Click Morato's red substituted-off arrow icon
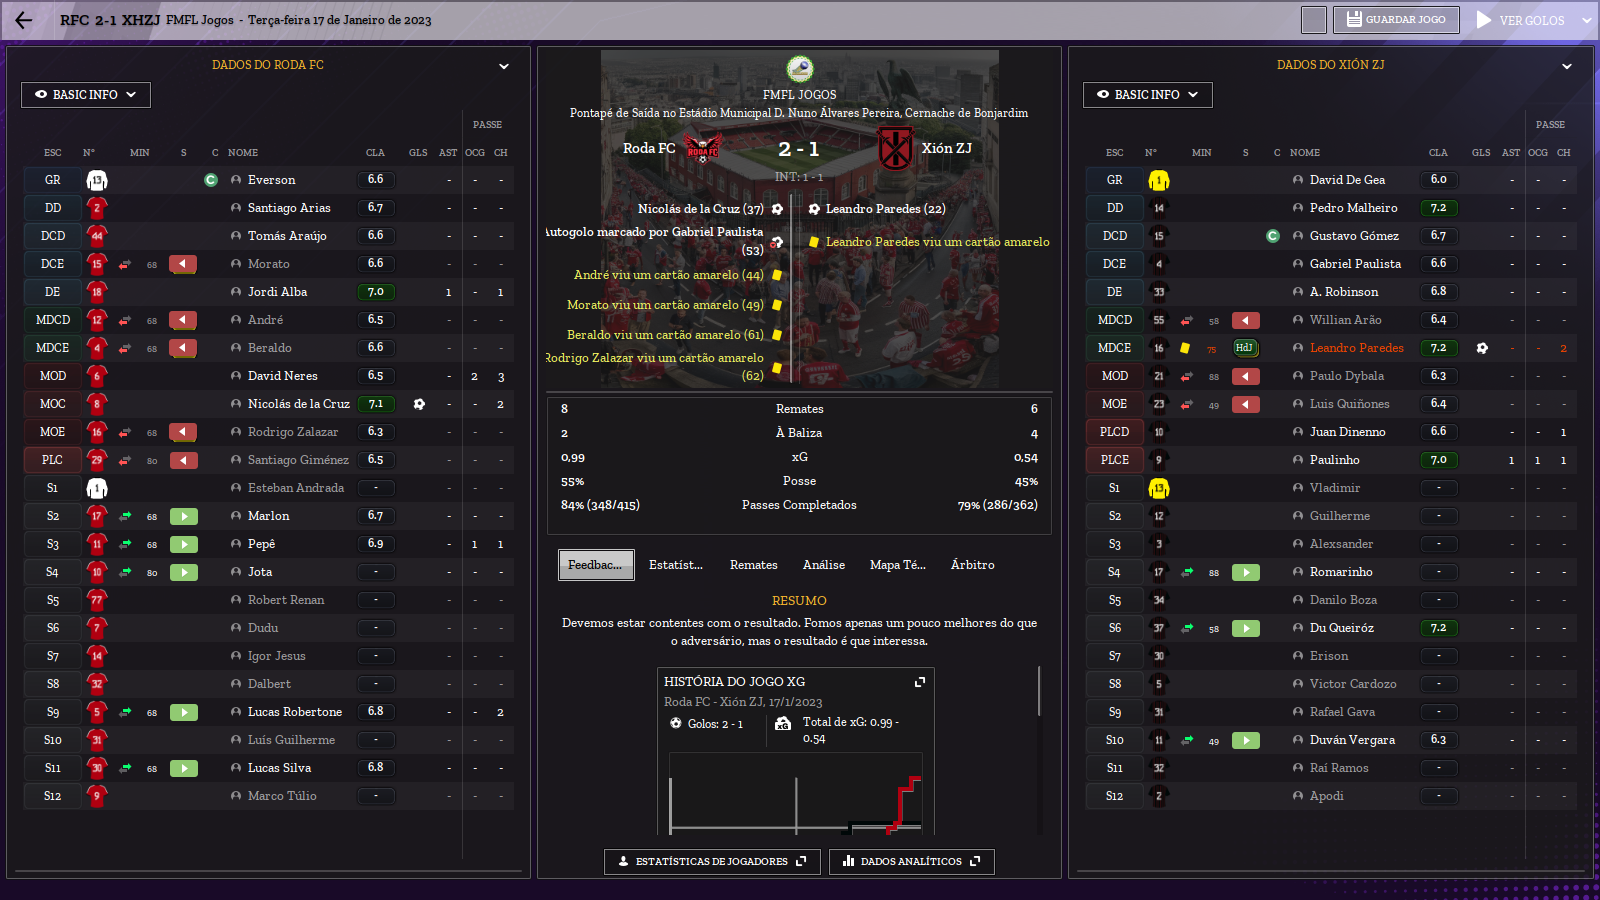 point(183,264)
